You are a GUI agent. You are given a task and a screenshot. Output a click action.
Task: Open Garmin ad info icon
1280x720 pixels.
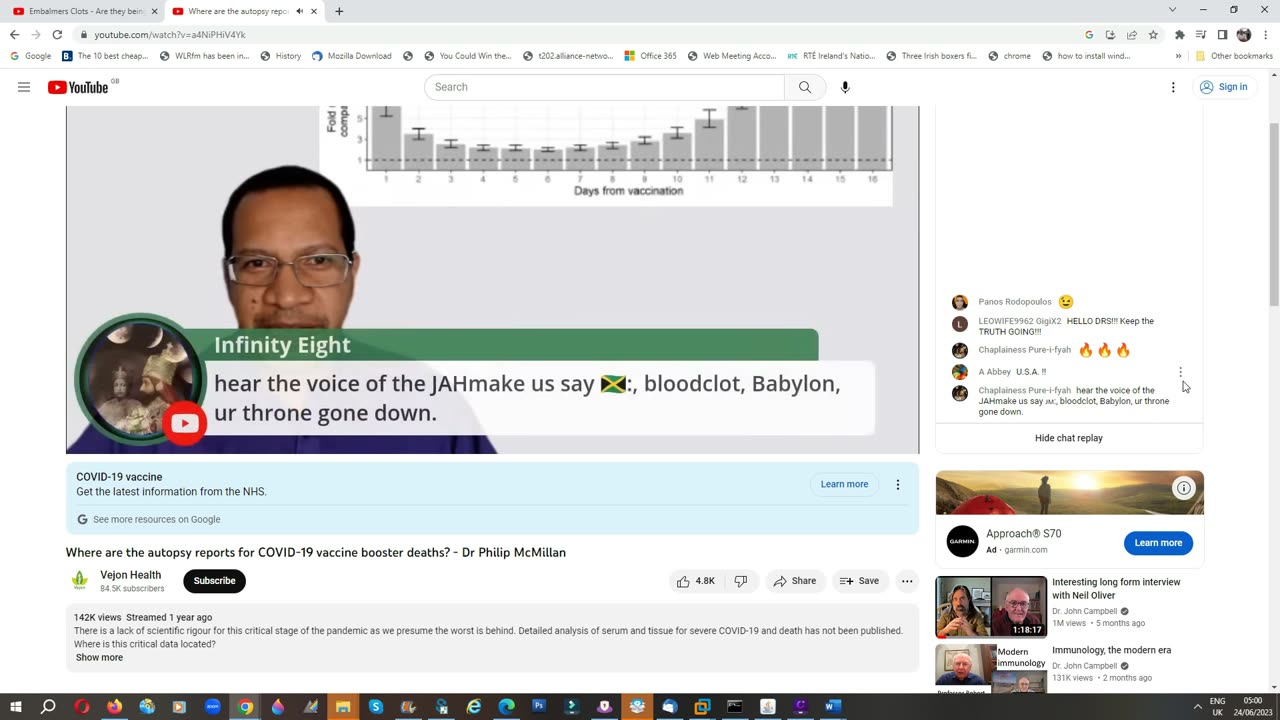[x=1183, y=488]
